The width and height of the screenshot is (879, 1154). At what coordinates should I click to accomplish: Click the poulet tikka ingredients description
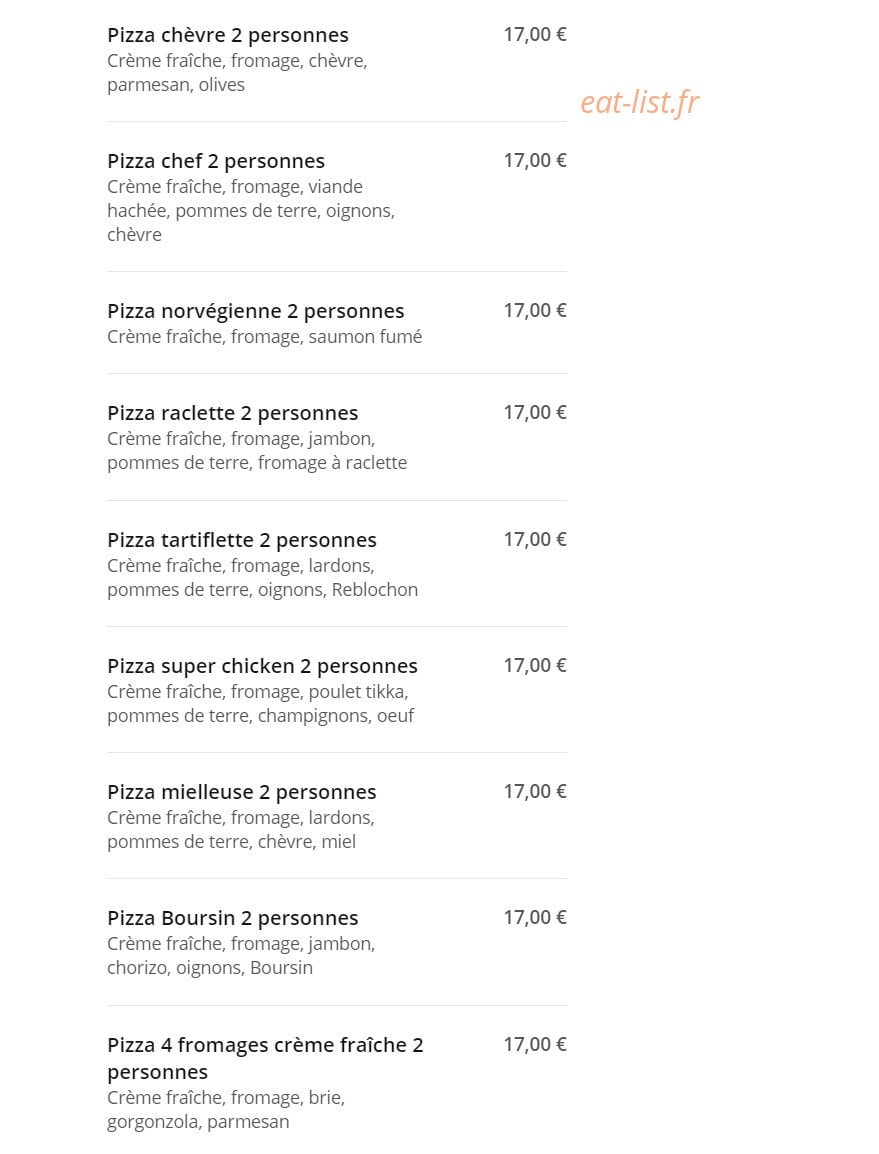(x=261, y=704)
